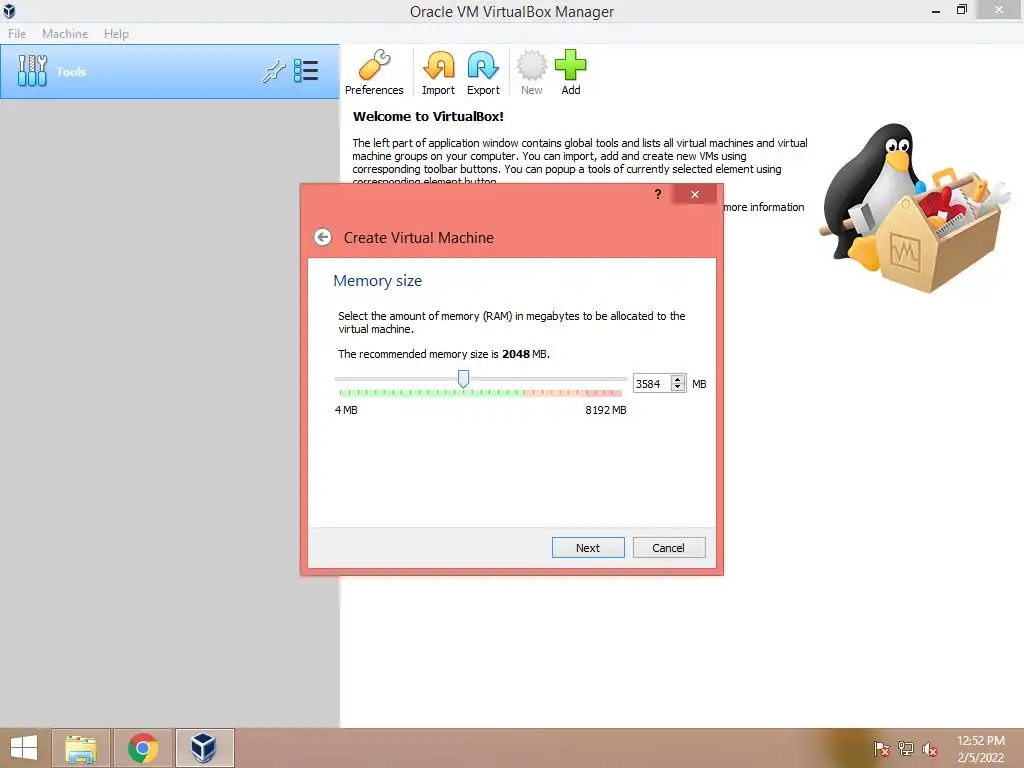Click the greyed New machine icon
This screenshot has width=1024, height=768.
point(531,72)
